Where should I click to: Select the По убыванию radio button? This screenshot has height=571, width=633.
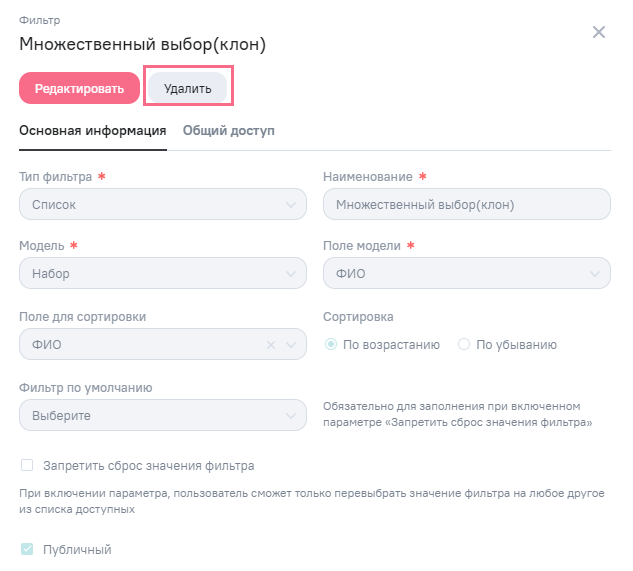point(463,345)
